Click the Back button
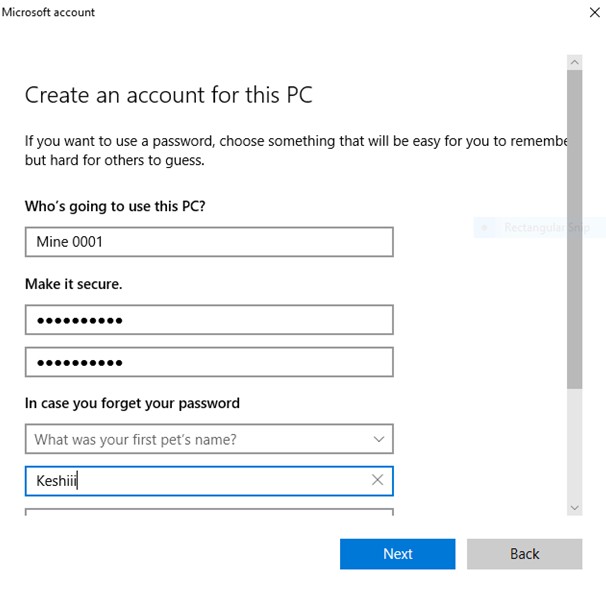 [524, 554]
